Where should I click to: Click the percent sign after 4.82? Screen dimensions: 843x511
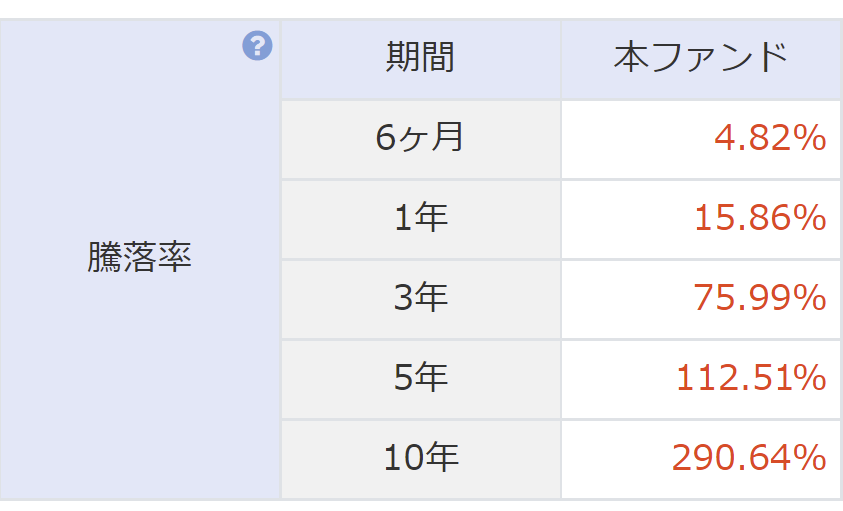click(808, 138)
